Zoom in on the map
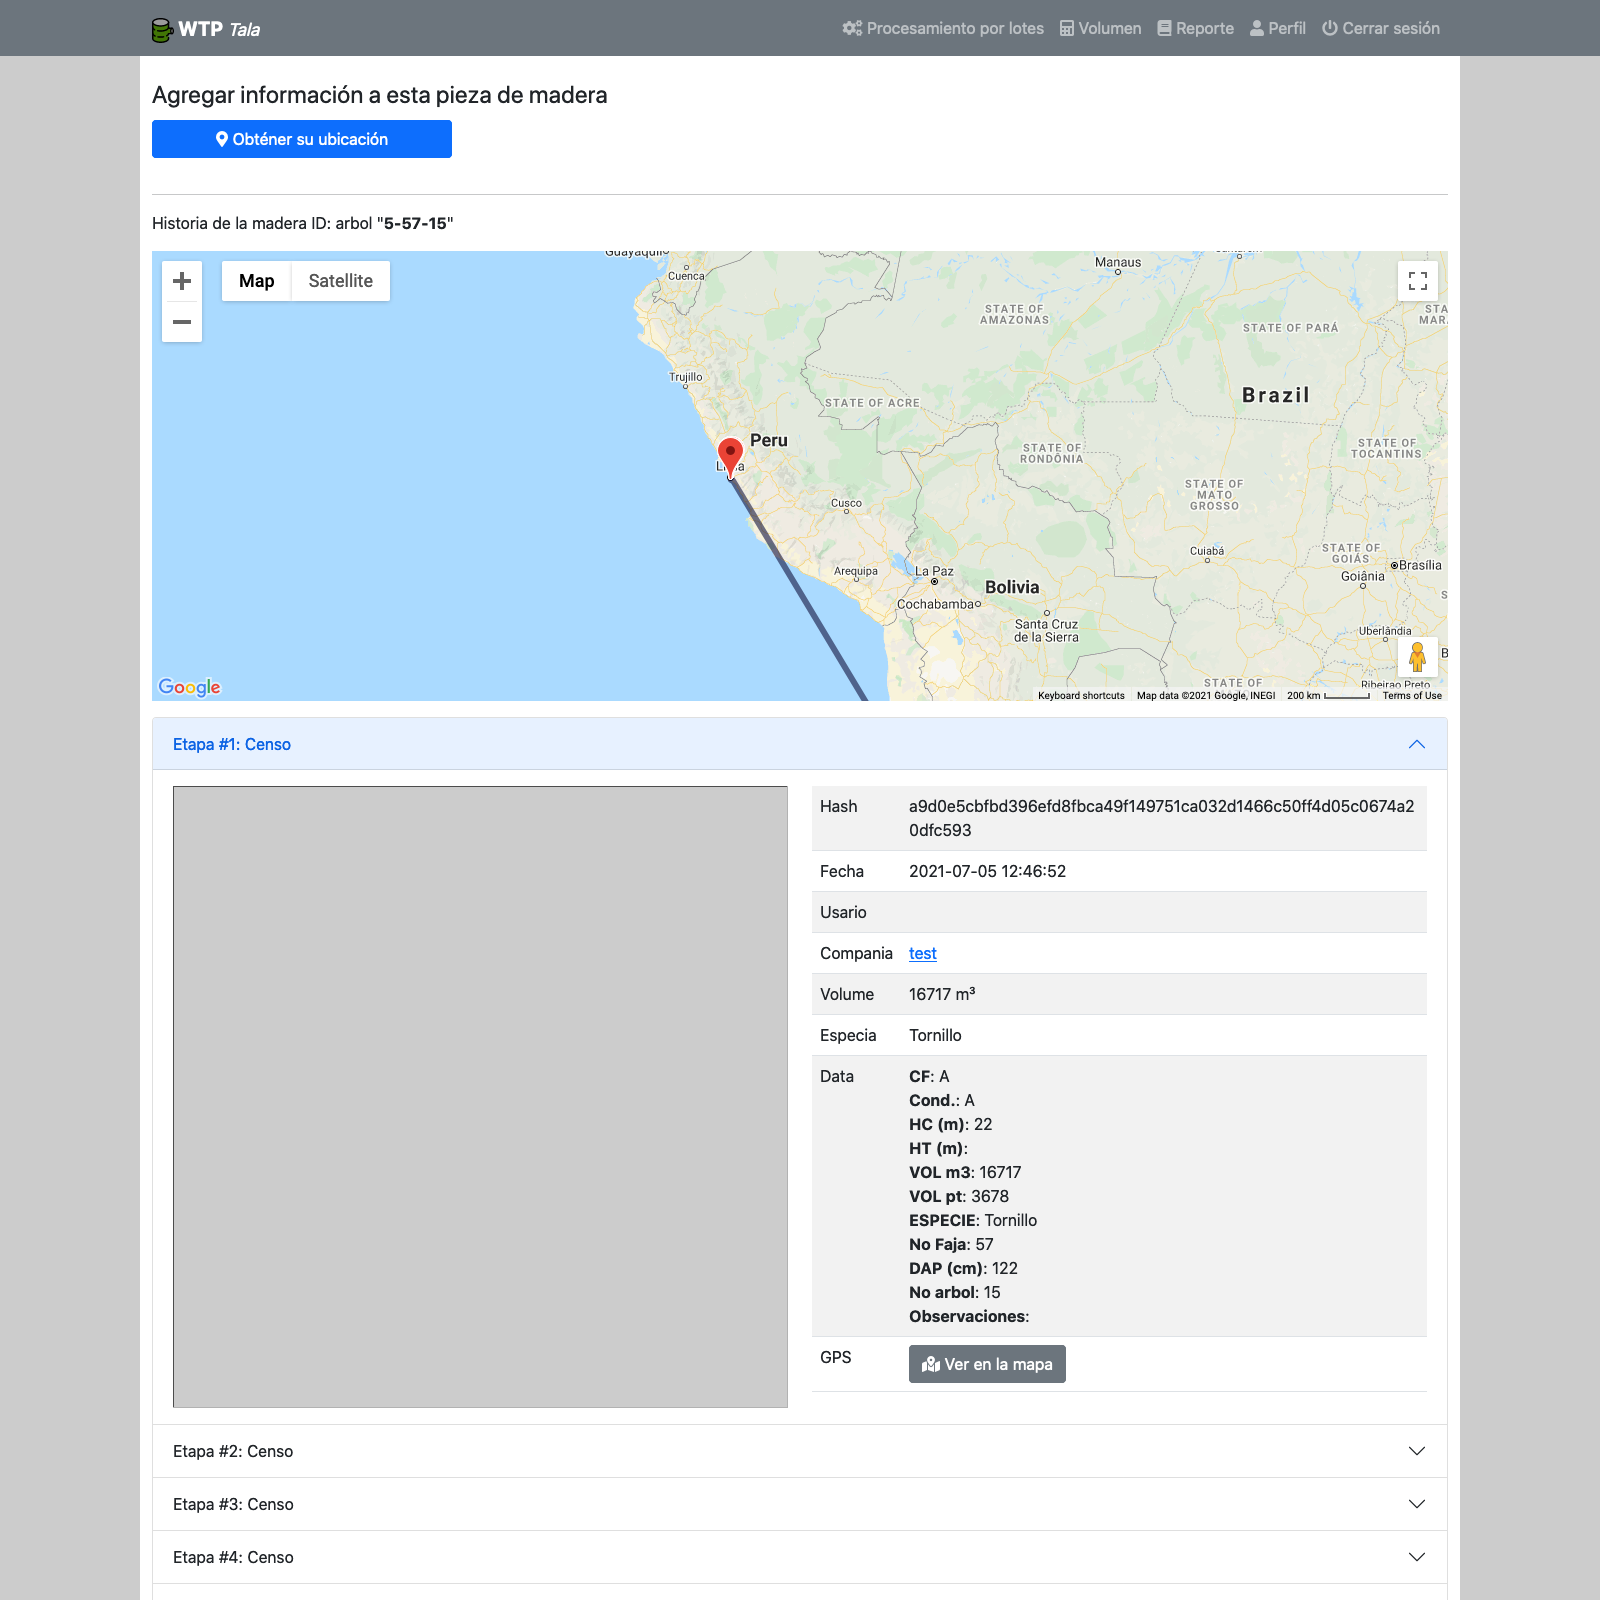 (x=182, y=281)
